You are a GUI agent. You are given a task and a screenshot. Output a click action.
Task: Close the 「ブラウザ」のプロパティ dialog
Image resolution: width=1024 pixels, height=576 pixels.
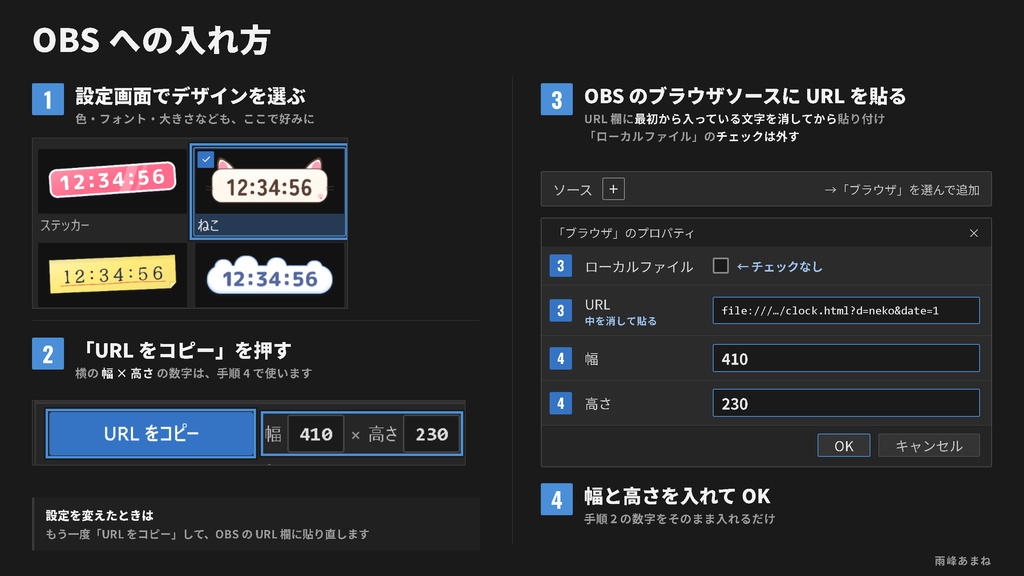coord(974,233)
